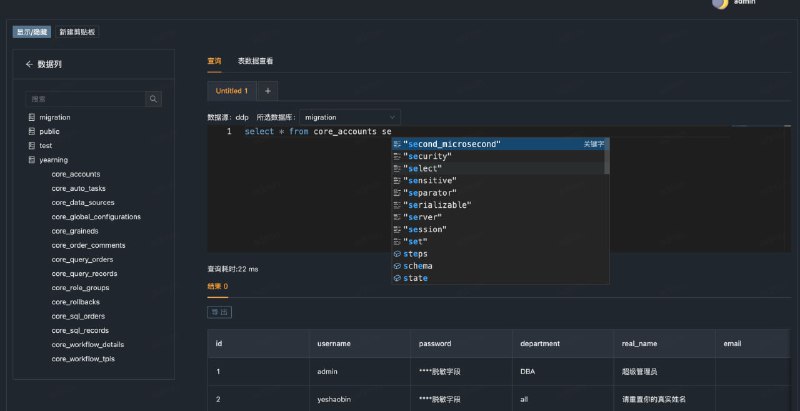The height and width of the screenshot is (411, 800).
Task: Select the core_graineds table
Action: (x=74, y=231)
